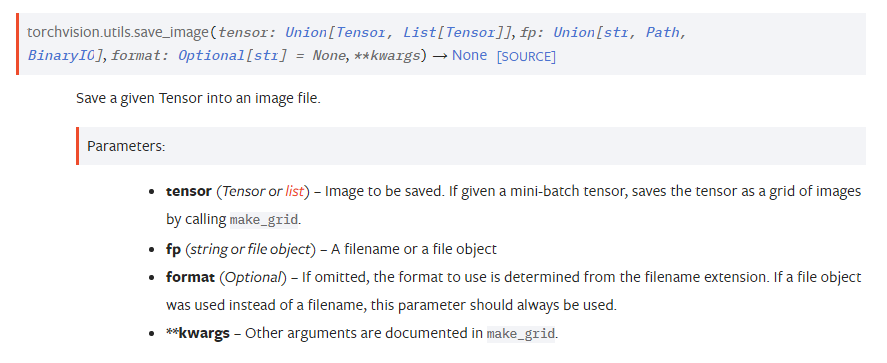Click make_grid code in tensor description

(264, 219)
